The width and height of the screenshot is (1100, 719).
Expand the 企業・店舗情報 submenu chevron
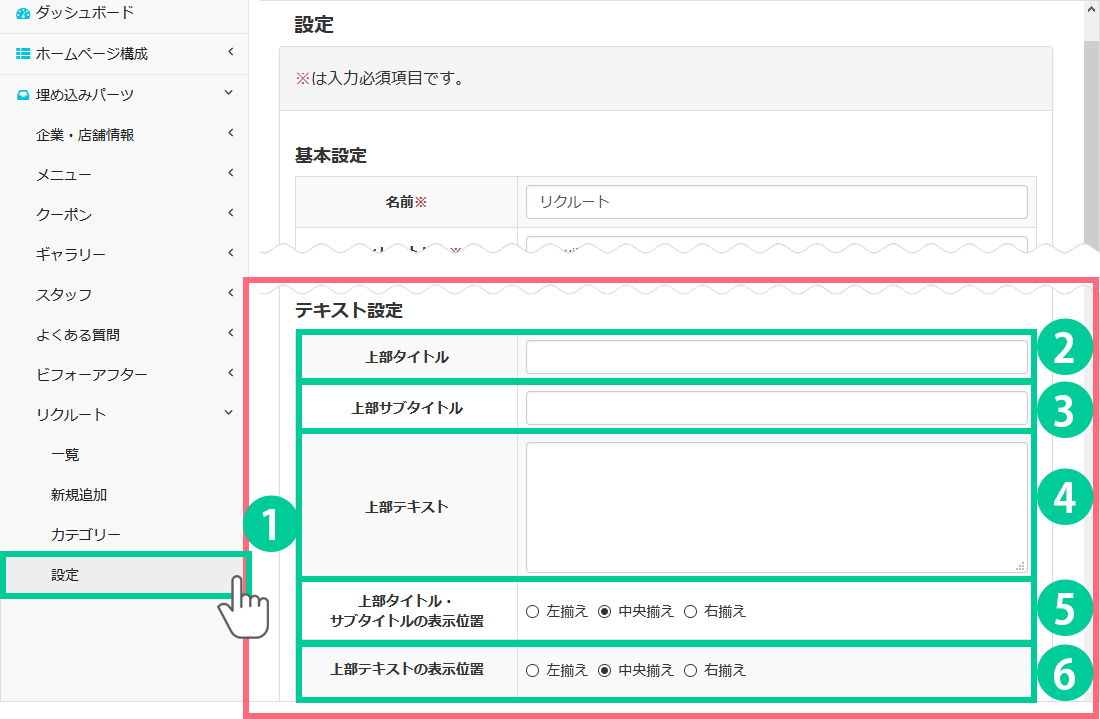pos(229,133)
